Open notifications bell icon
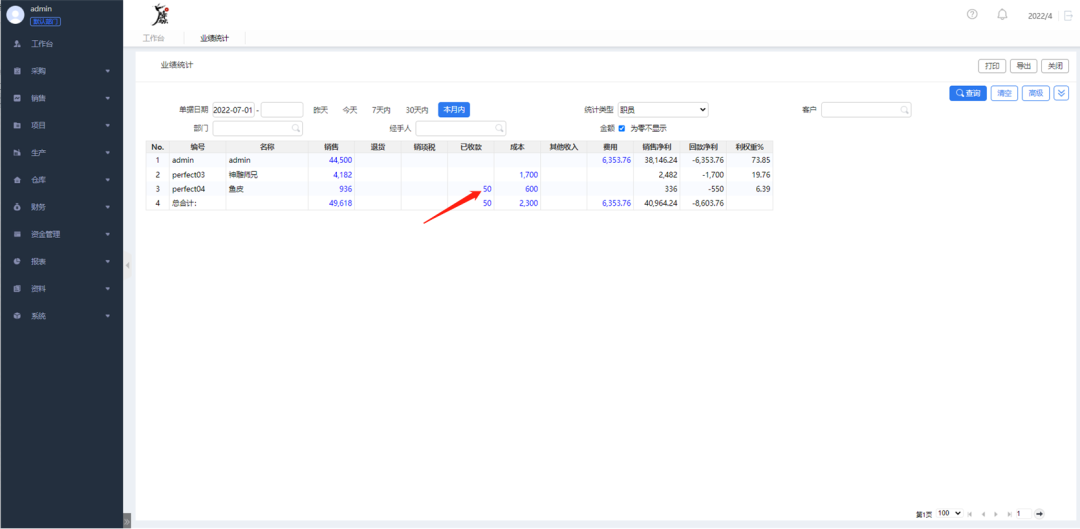Image resolution: width=1080 pixels, height=529 pixels. tap(1002, 14)
